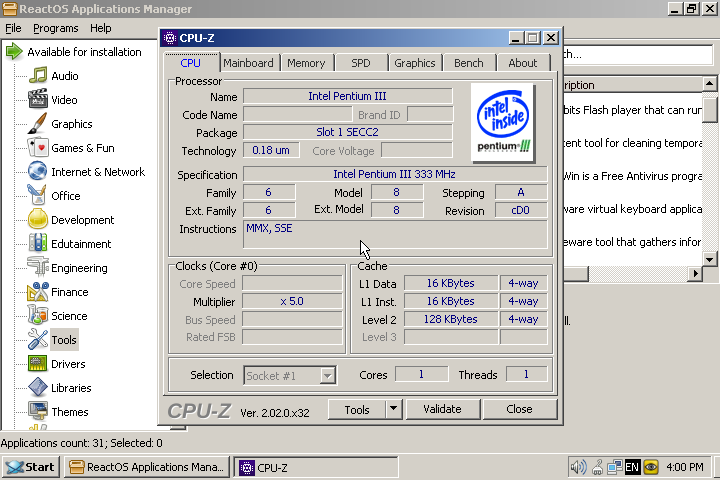Click the Applications Manager search field
Screen dimensions: 720x480
[638, 55]
